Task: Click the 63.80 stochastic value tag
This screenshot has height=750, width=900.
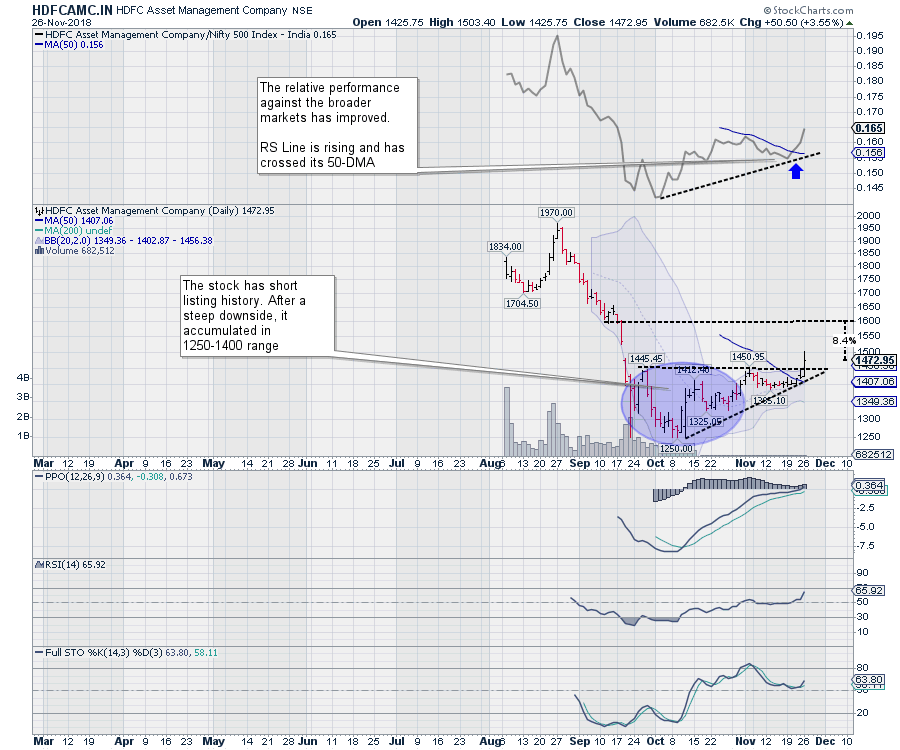Action: point(869,681)
